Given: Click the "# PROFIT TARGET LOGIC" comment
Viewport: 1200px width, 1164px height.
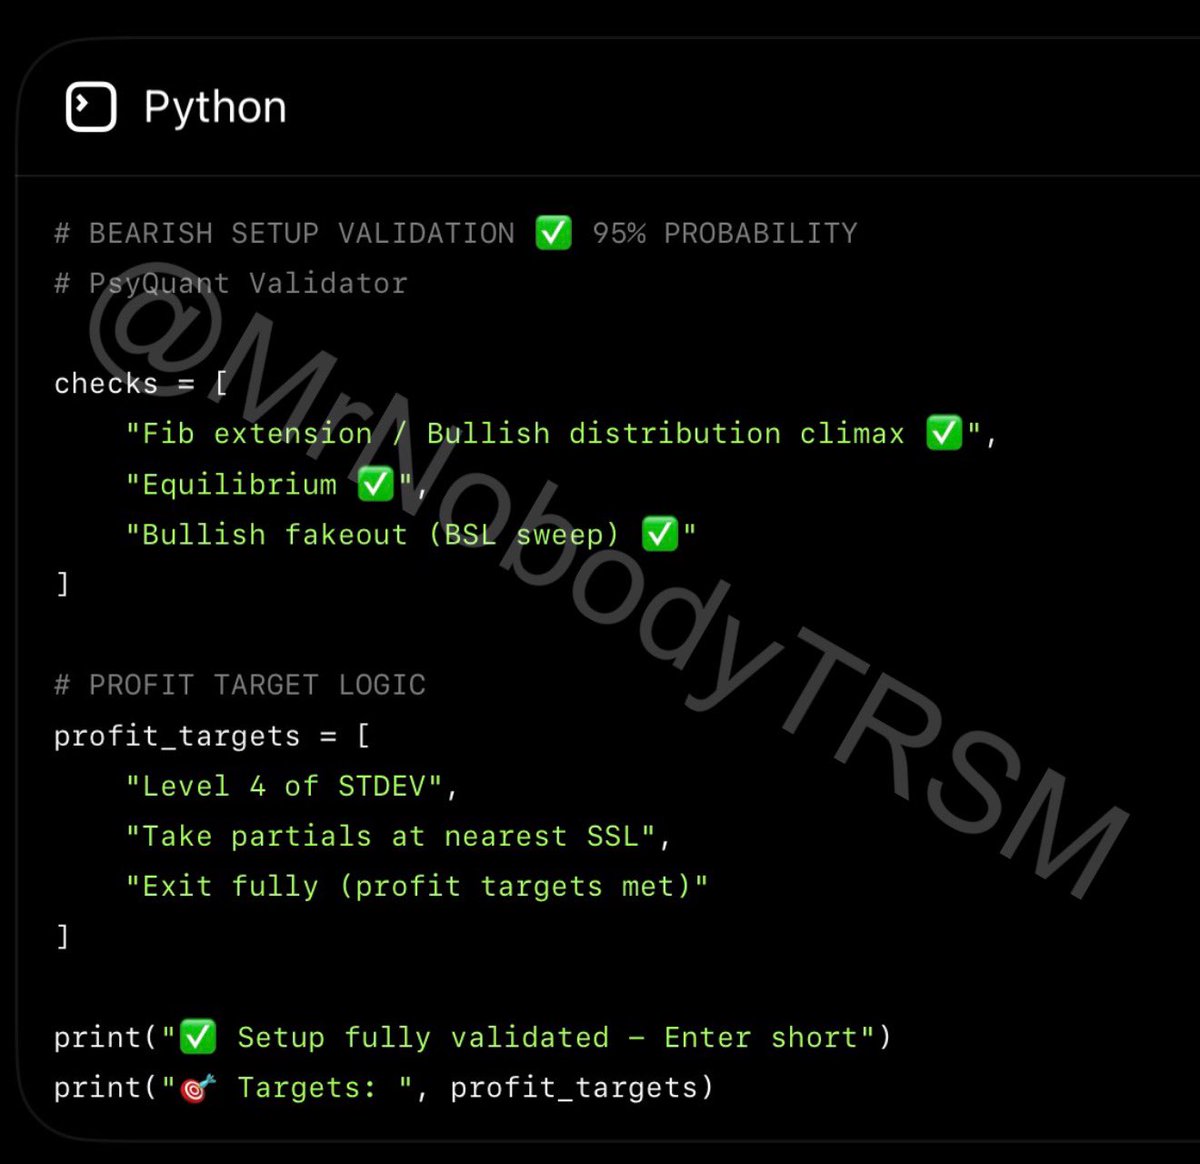Looking at the screenshot, I should click(x=240, y=685).
